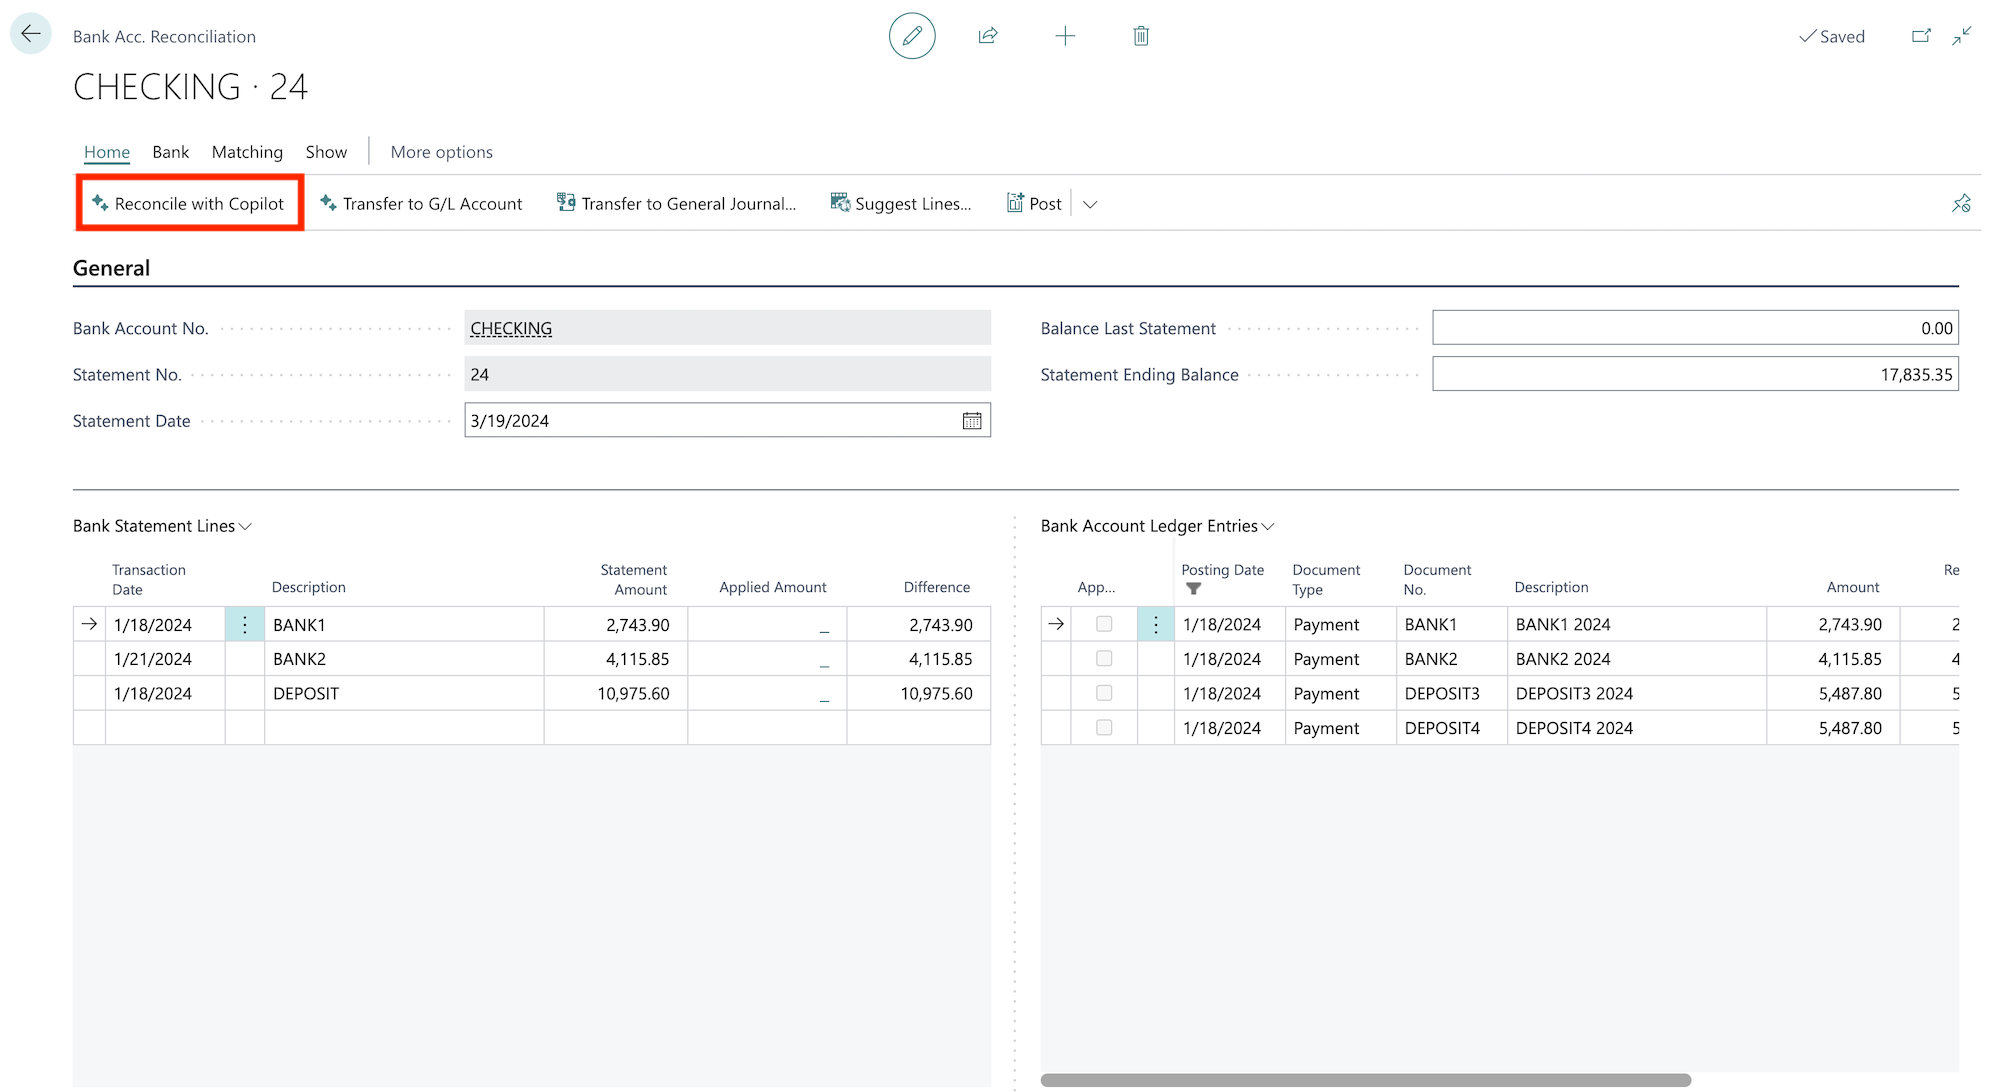Viewport: 2000px width, 1092px height.
Task: Click the plus new record icon
Action: point(1065,36)
